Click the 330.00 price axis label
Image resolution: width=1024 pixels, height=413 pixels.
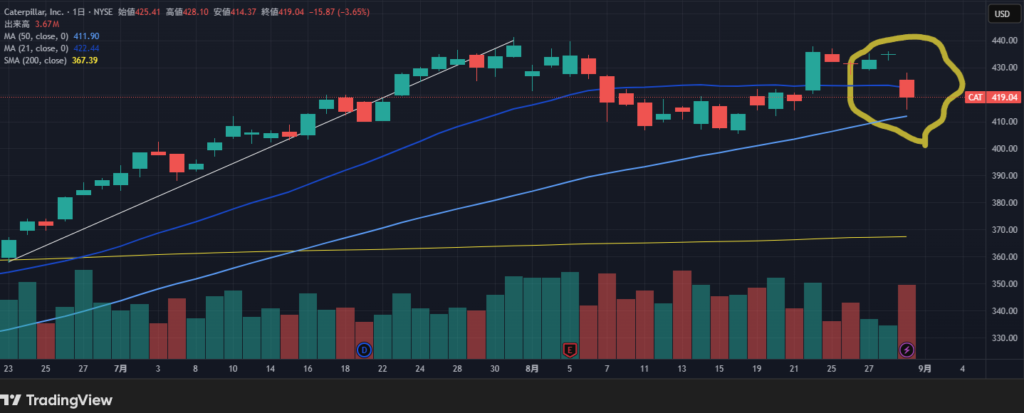pyautogui.click(x=1004, y=338)
